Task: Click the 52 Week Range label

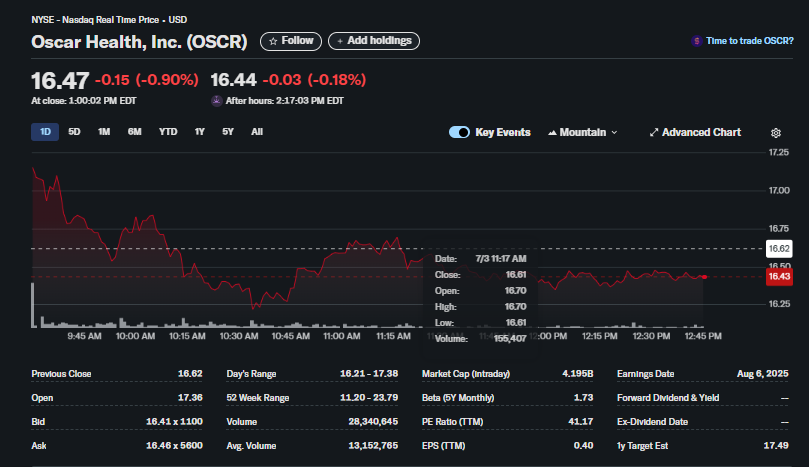Action: [257, 398]
